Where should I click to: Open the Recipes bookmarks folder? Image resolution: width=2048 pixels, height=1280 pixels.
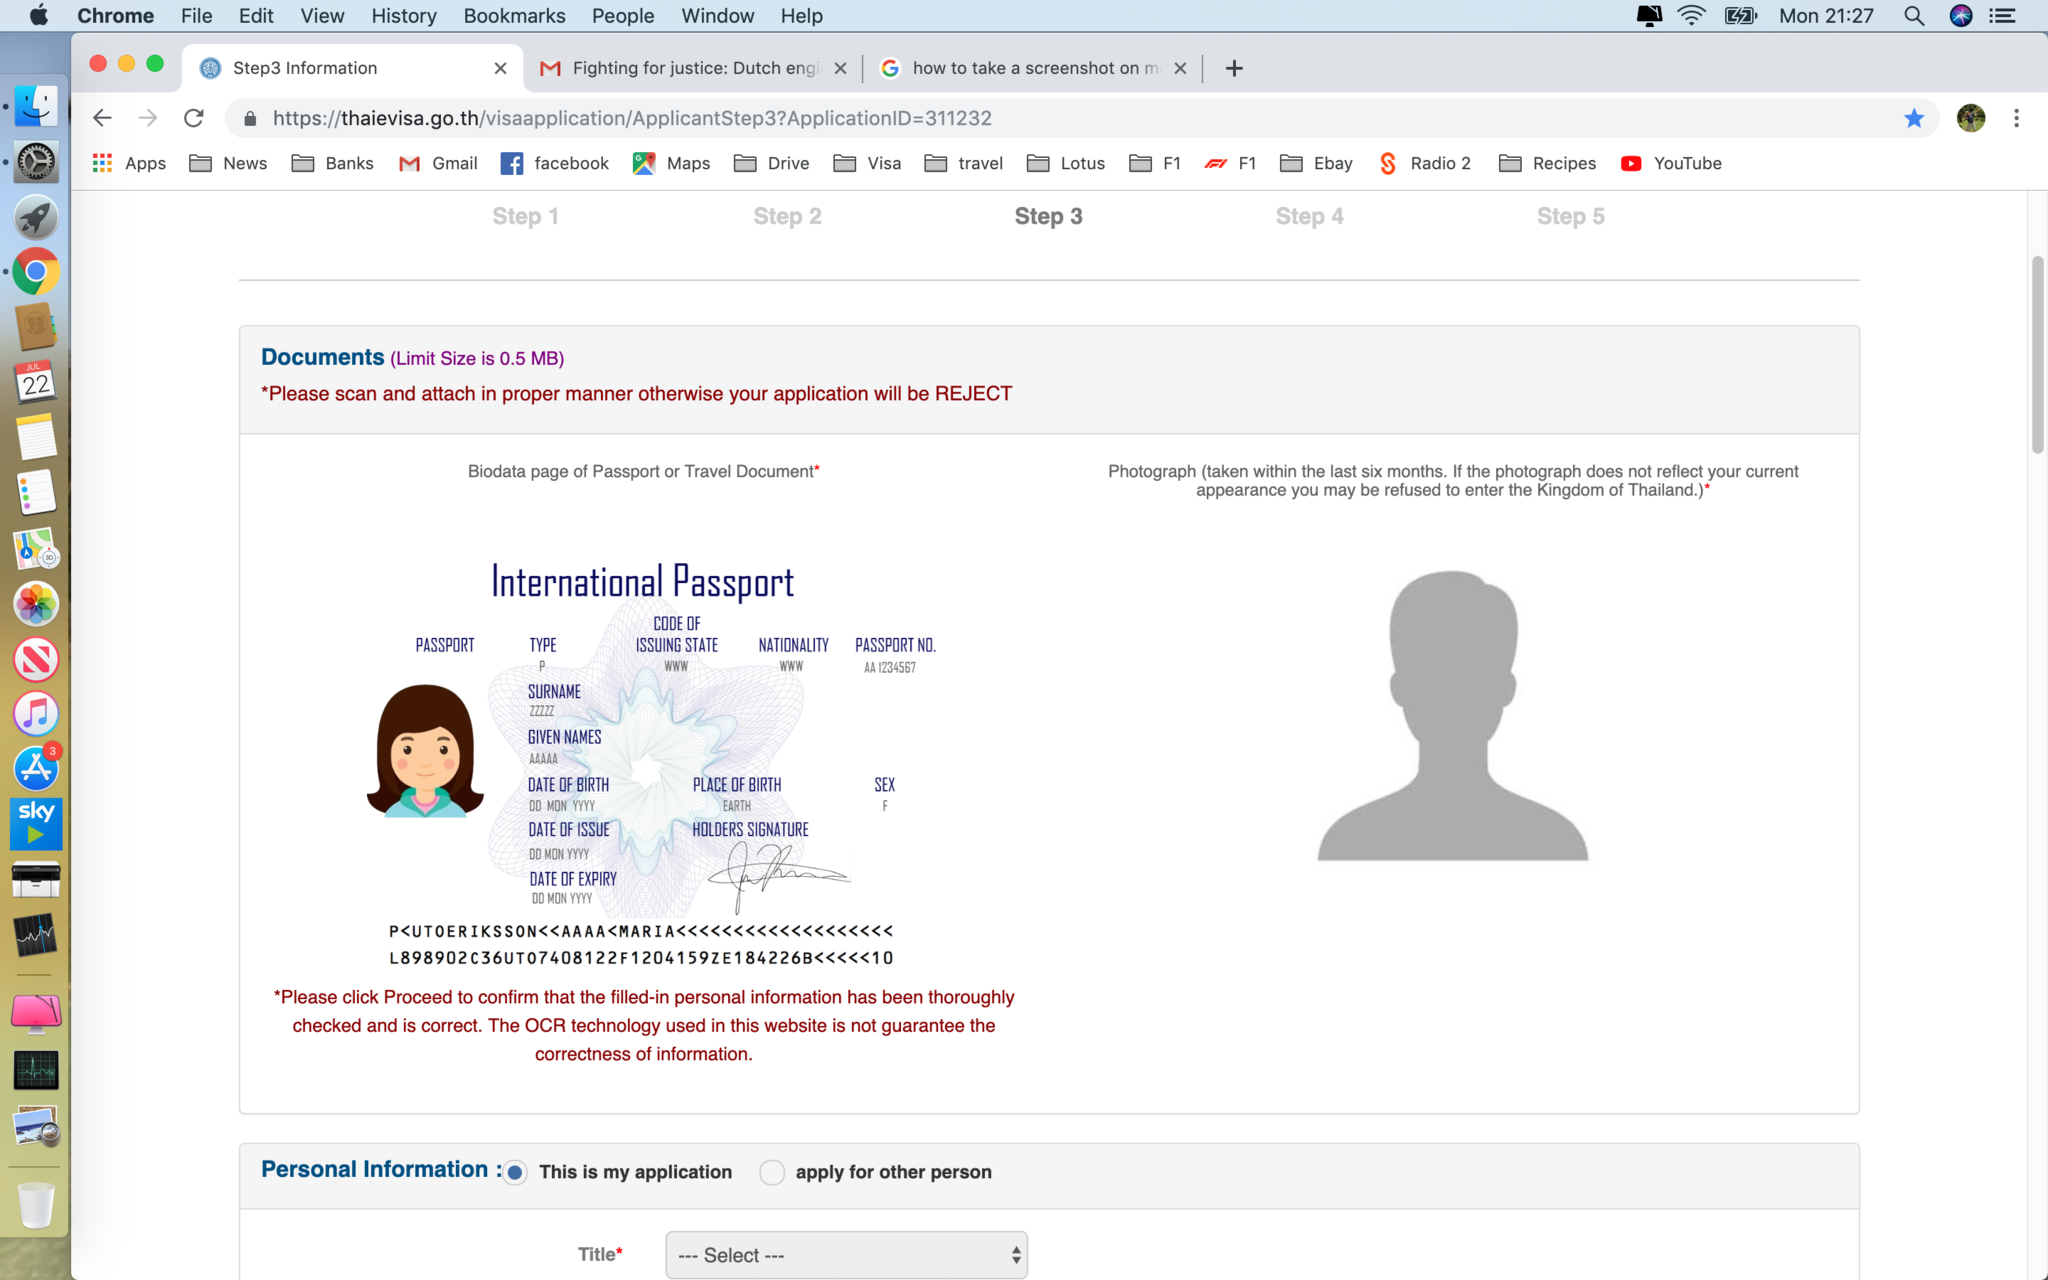coord(1547,163)
